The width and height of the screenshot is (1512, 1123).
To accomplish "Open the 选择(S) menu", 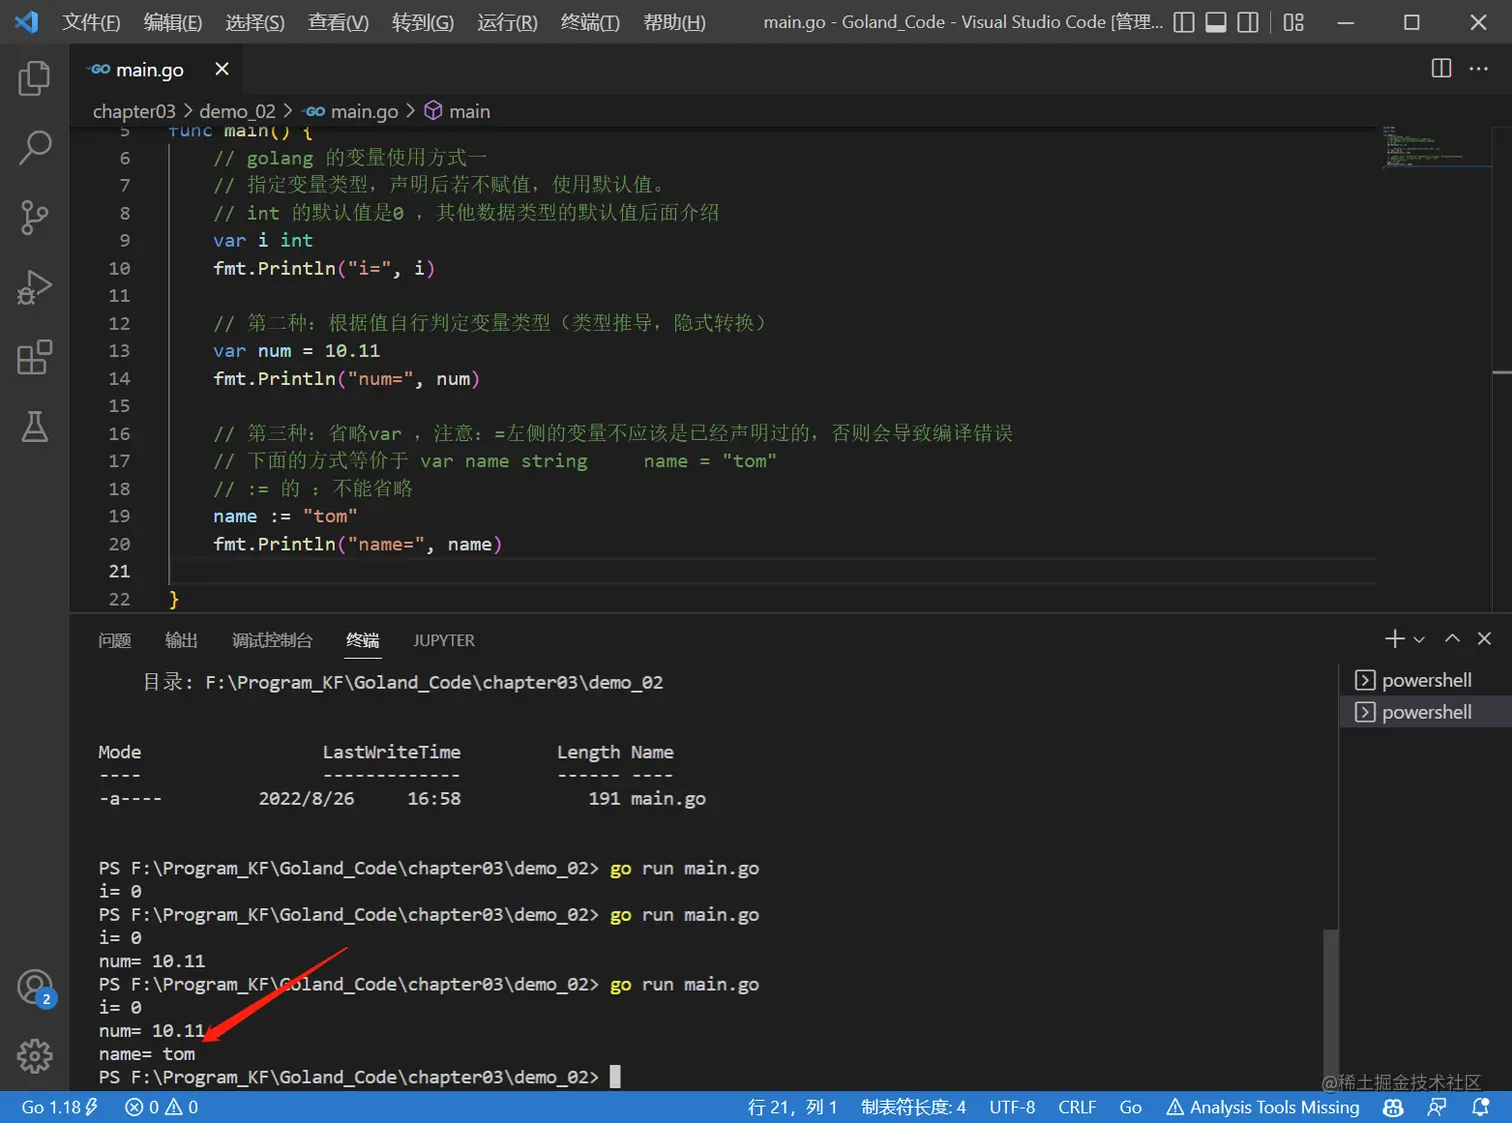I will click(x=255, y=22).
